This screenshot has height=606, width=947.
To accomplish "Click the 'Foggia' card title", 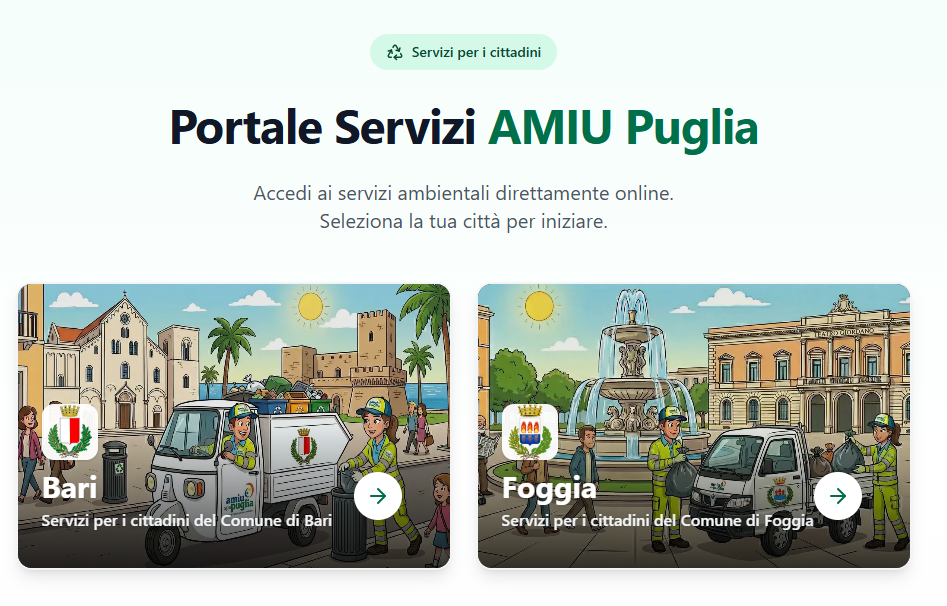I will point(549,489).
